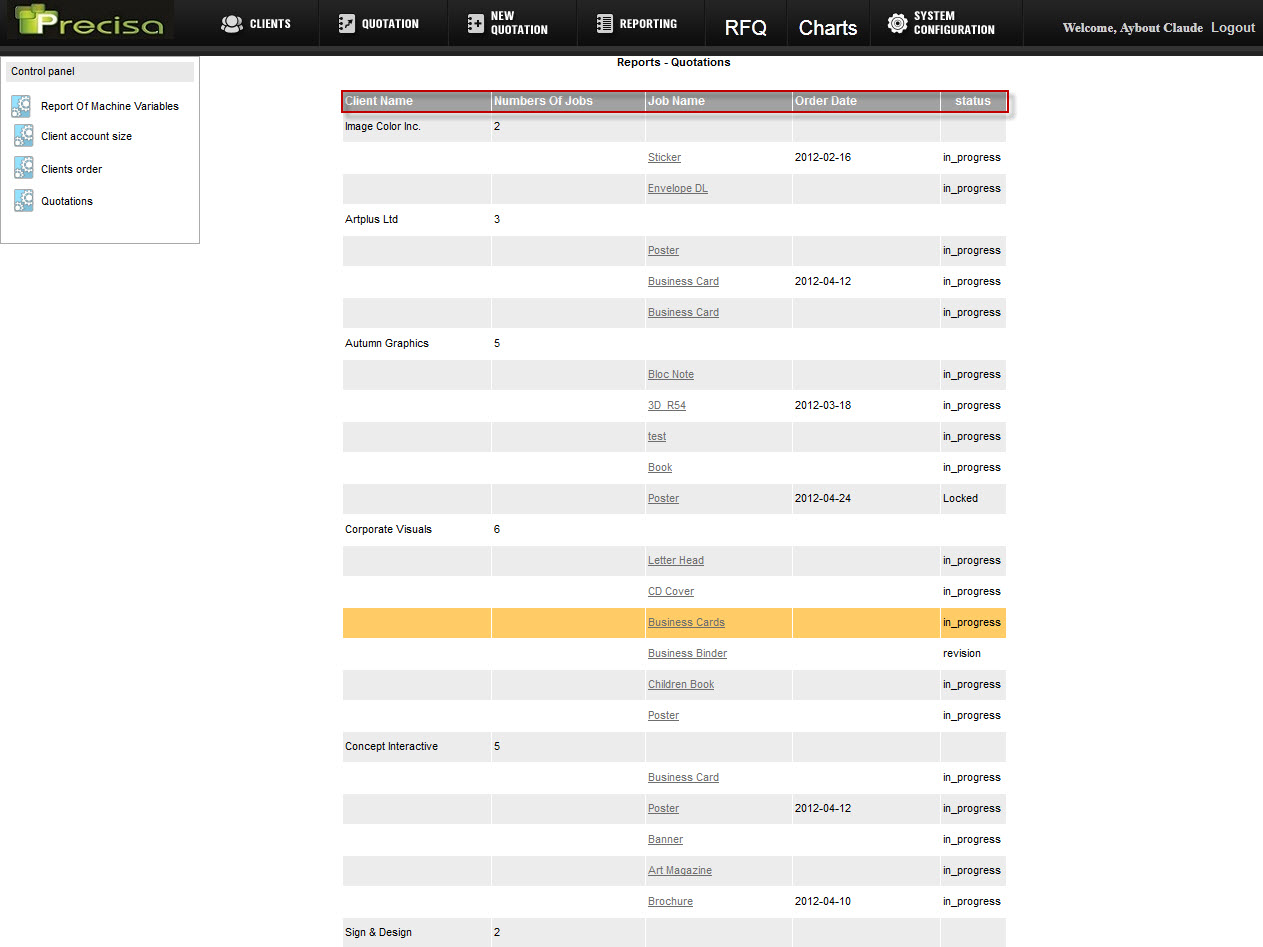The width and height of the screenshot is (1263, 947).
Task: Open the Charts section
Action: 828,28
